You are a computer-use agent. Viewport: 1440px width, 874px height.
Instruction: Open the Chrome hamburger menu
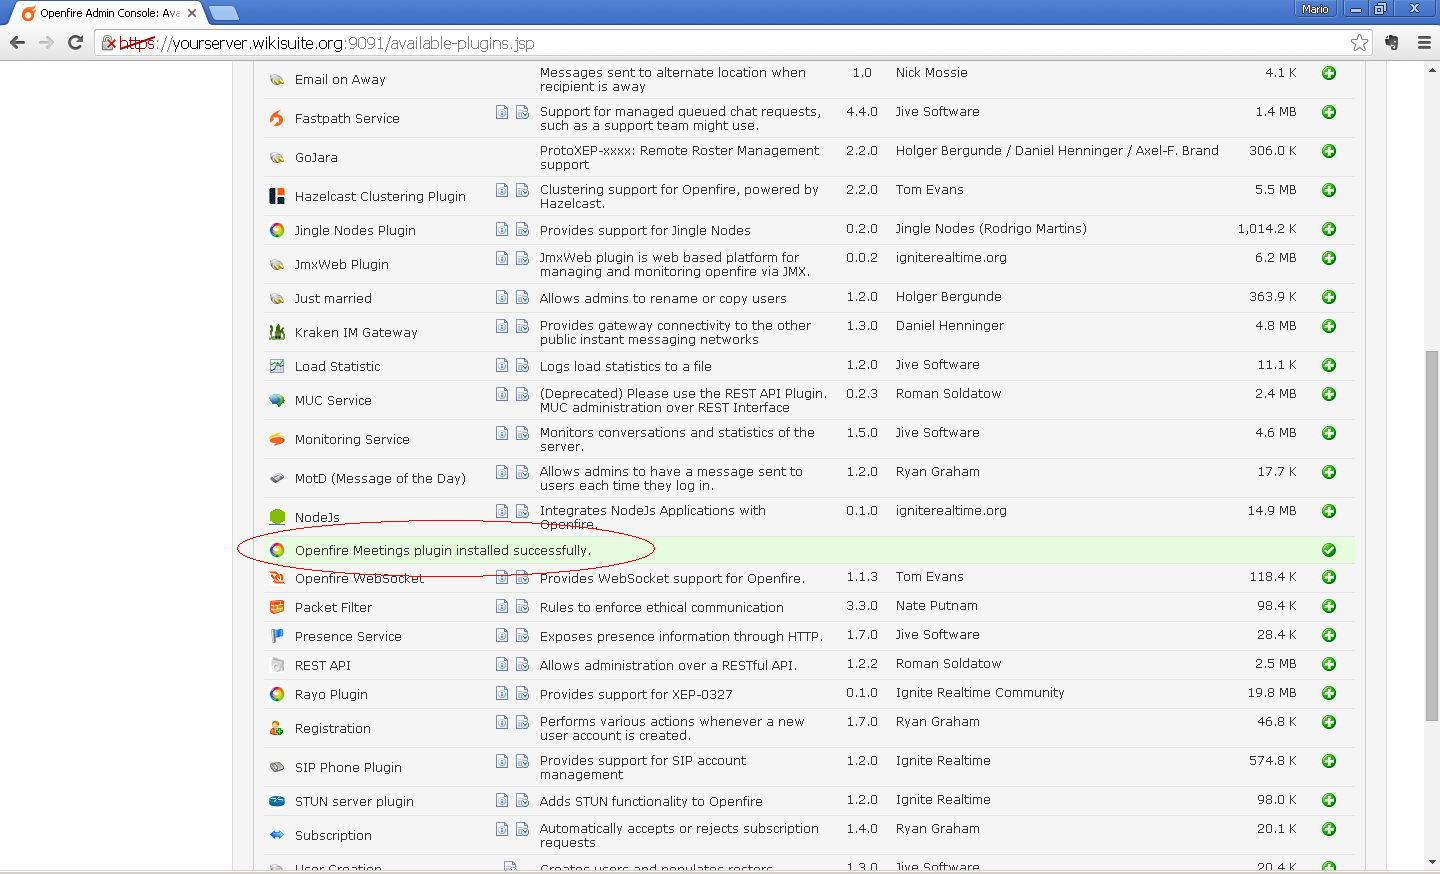click(1424, 42)
